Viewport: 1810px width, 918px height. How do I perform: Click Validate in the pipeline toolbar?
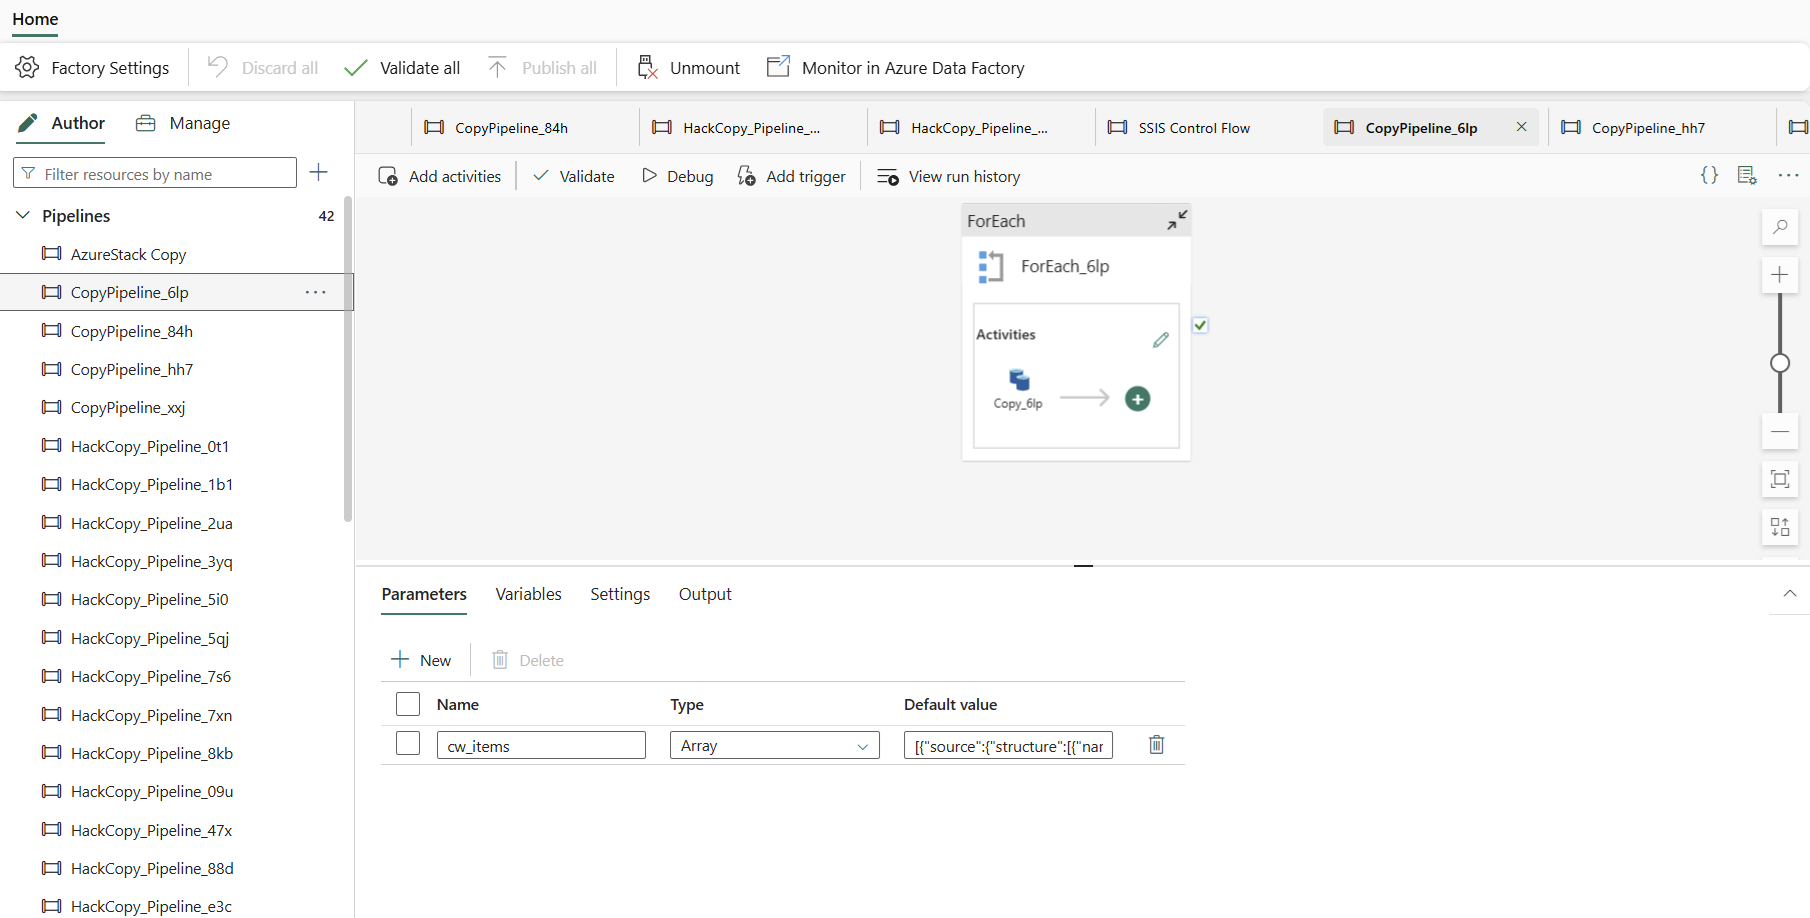pos(574,176)
